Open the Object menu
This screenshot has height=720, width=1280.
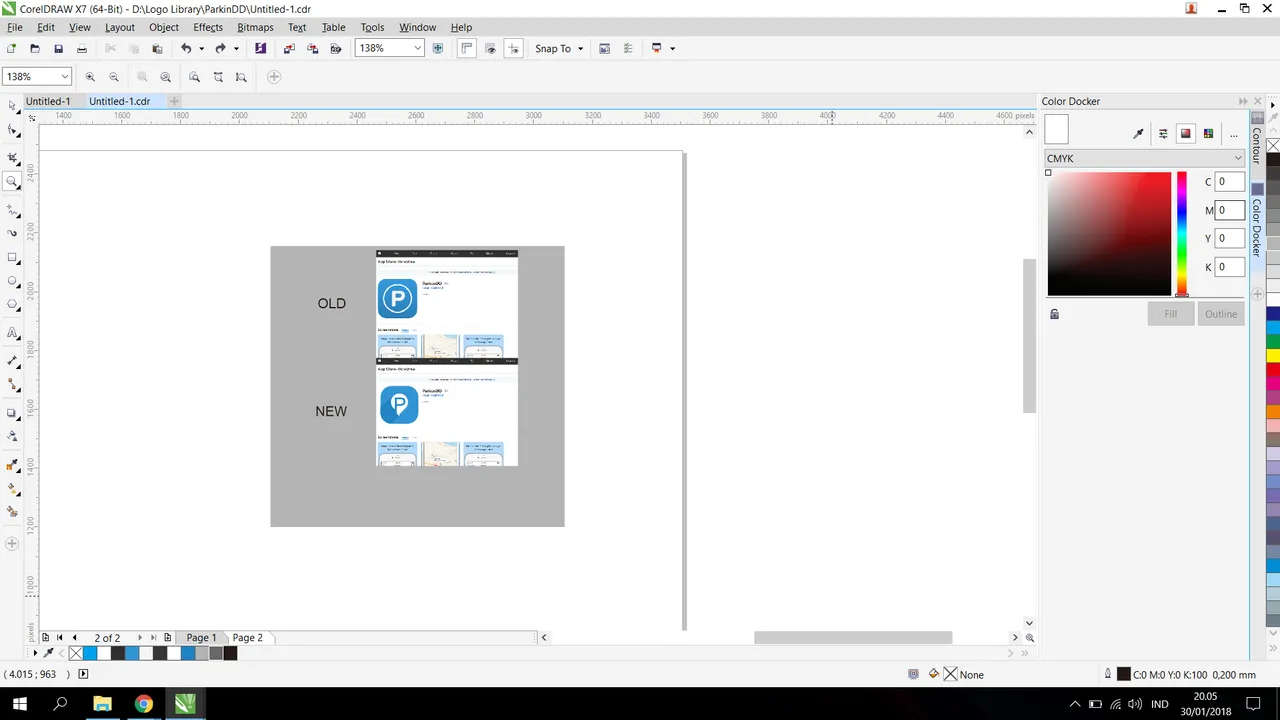tap(164, 27)
